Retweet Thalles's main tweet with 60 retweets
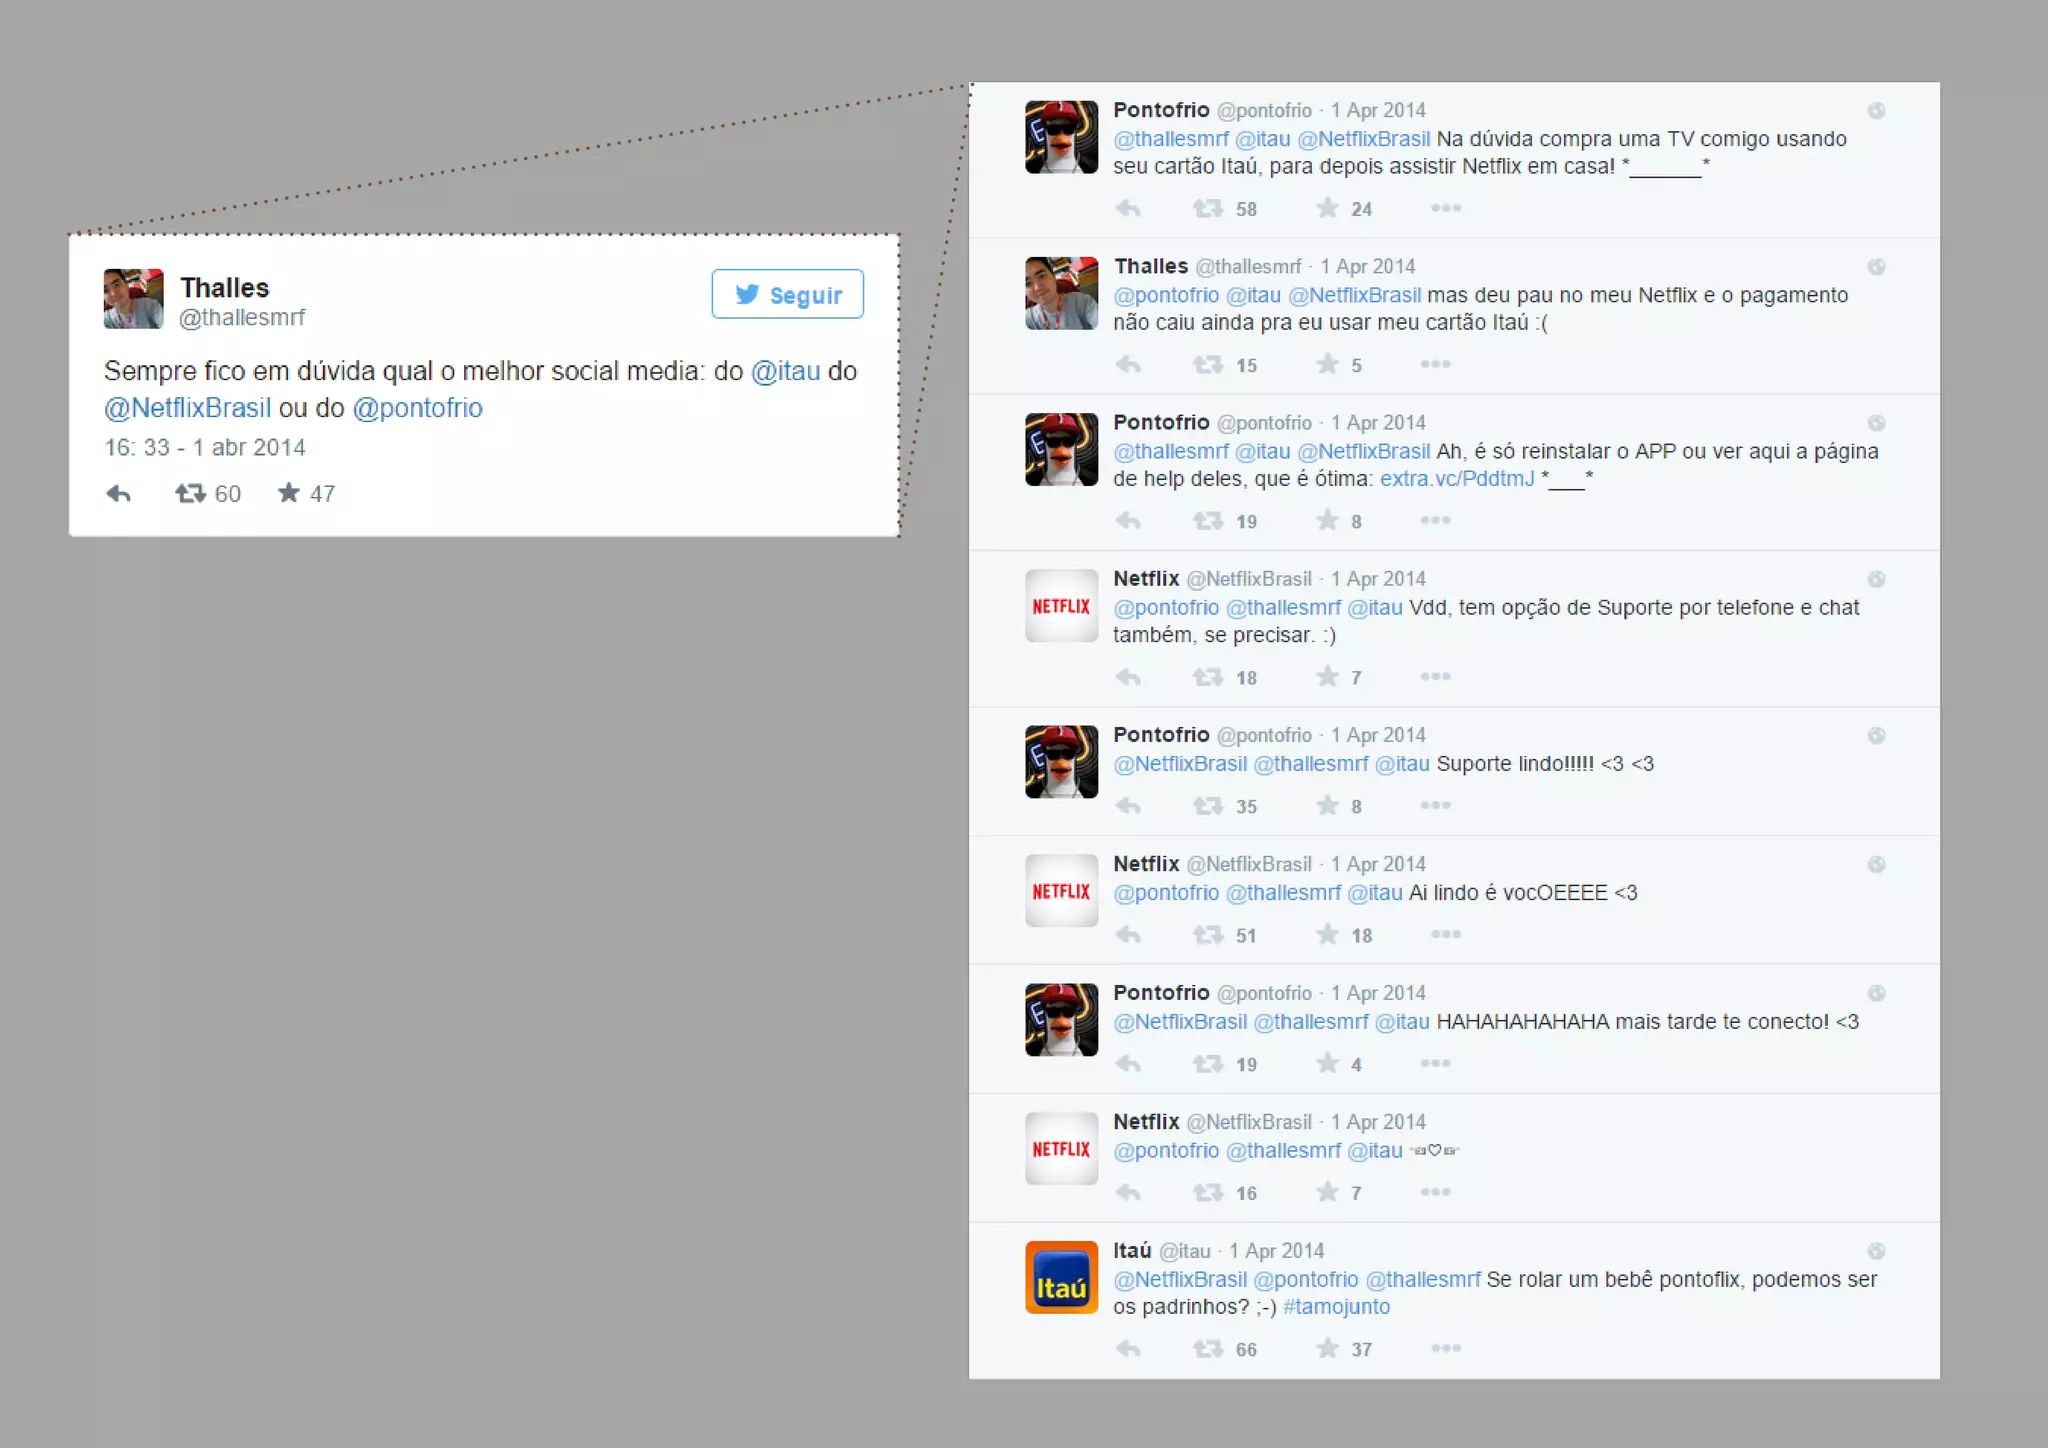2048x1448 pixels. point(191,493)
